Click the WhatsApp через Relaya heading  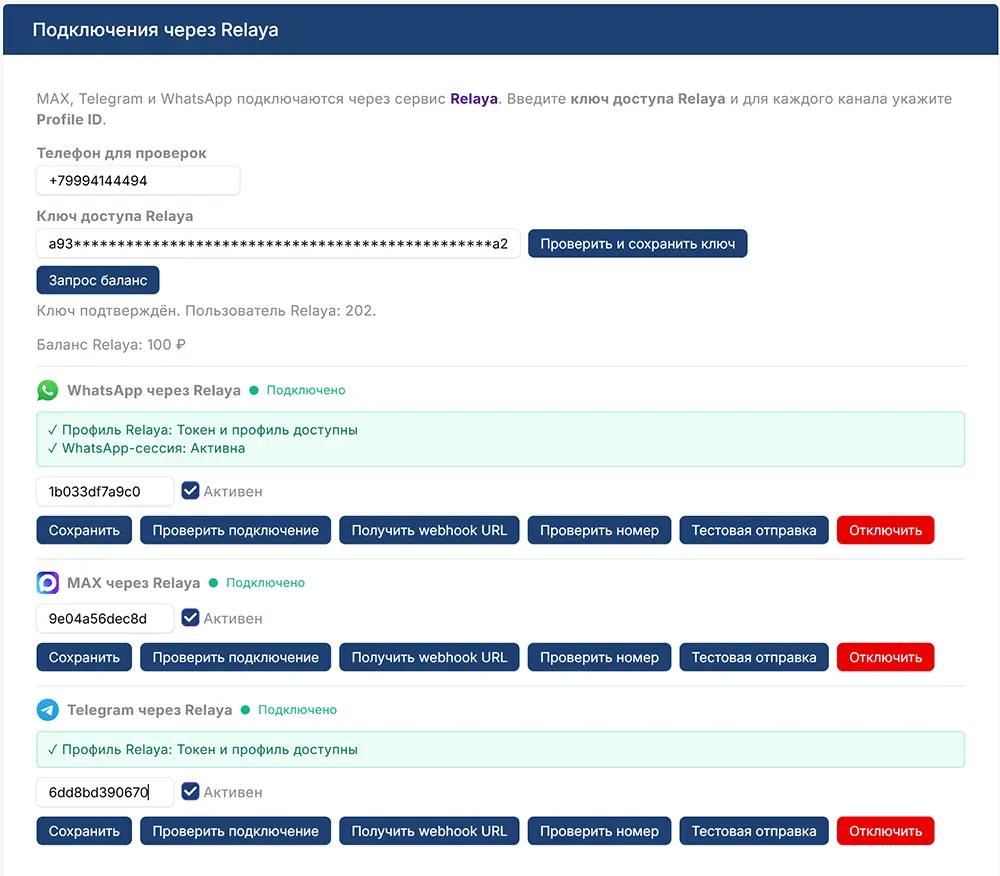[154, 390]
